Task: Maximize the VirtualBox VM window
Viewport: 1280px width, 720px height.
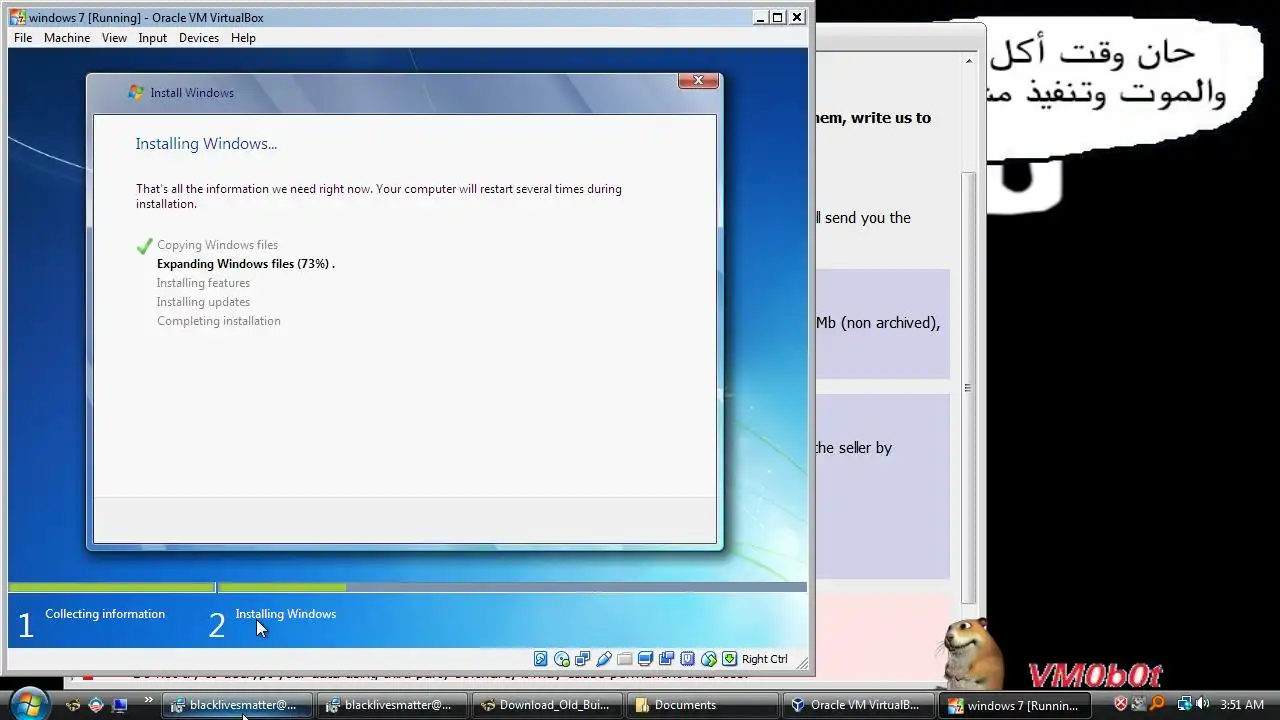Action: [x=778, y=17]
